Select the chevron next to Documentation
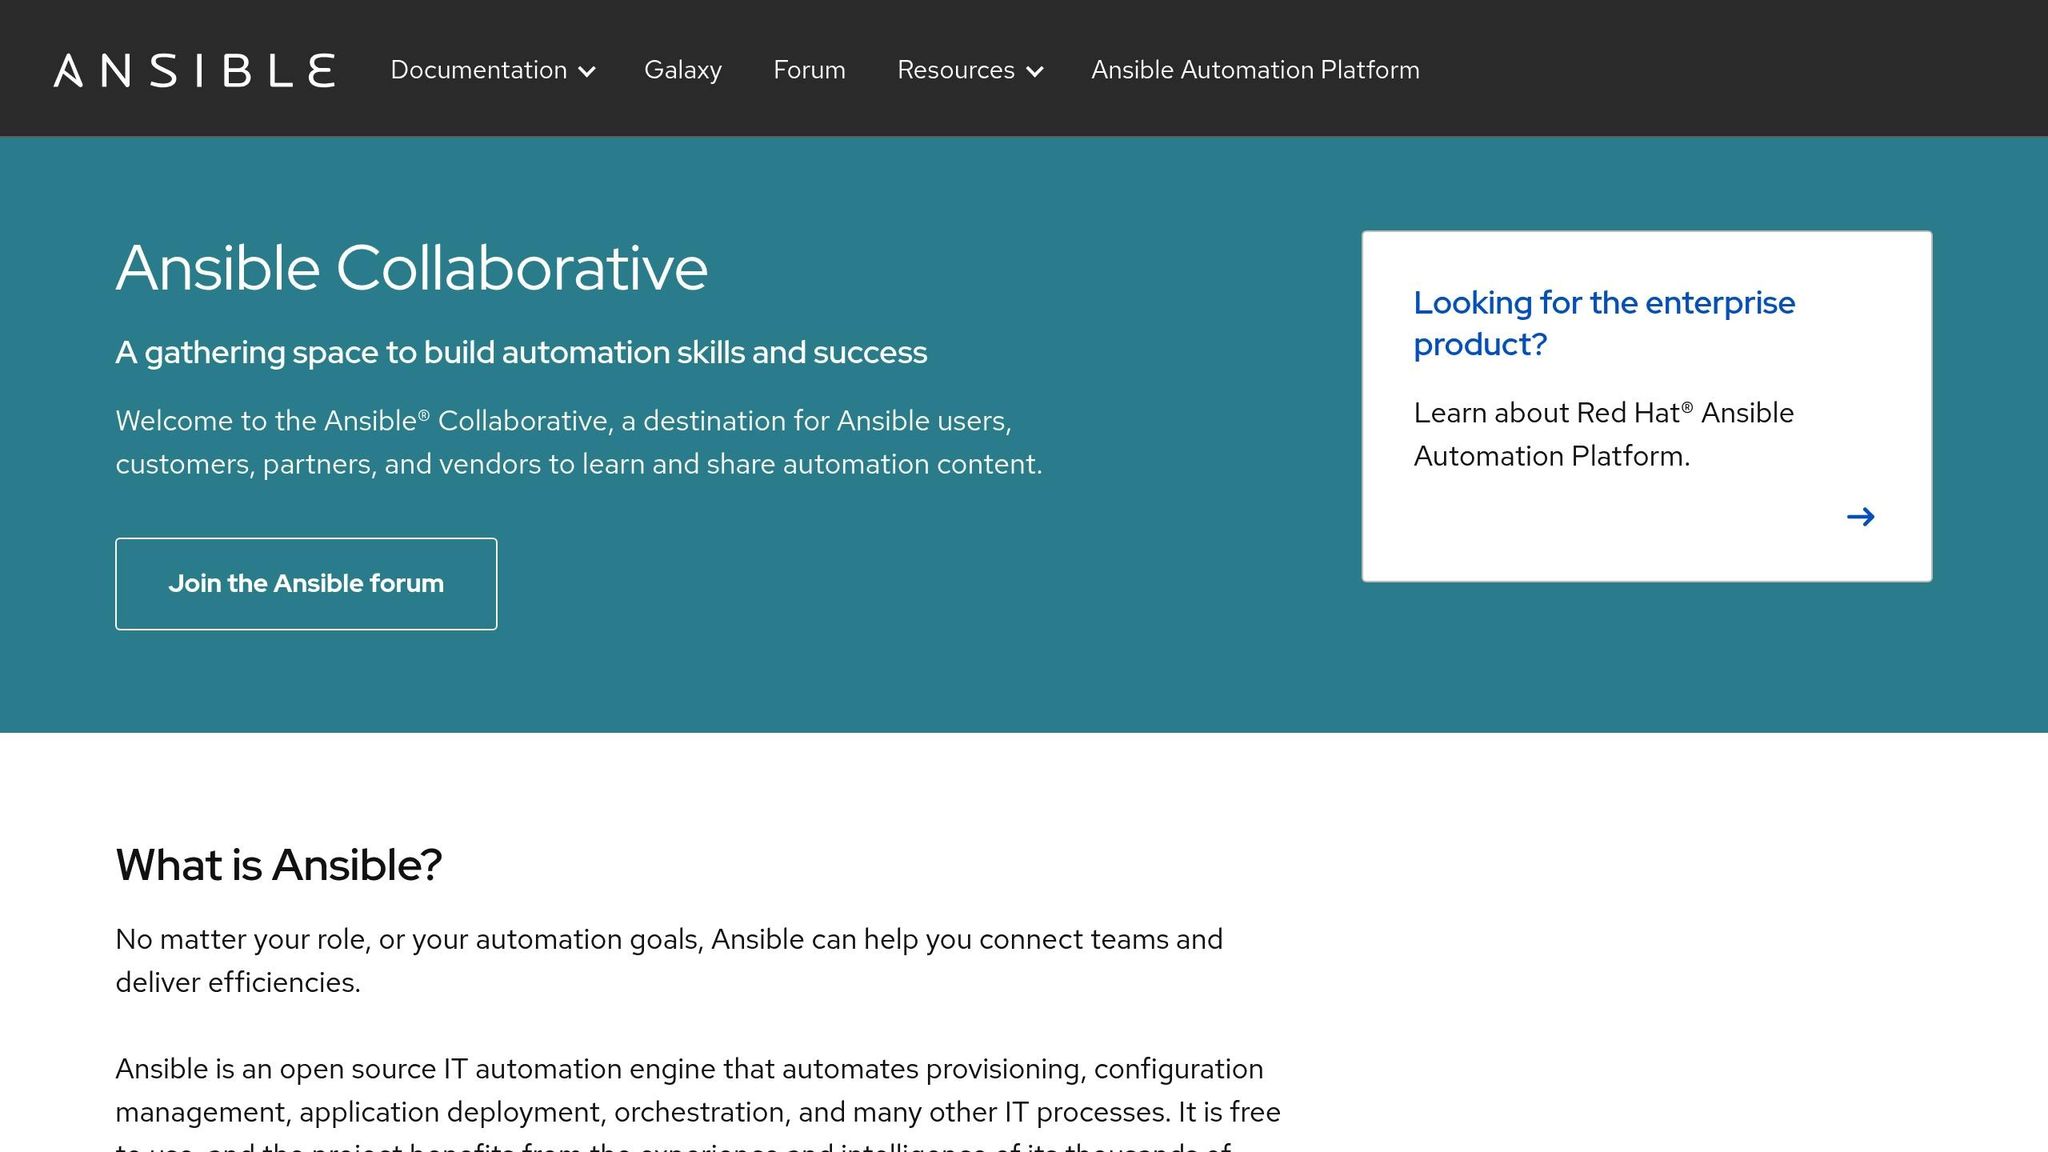Image resolution: width=2048 pixels, height=1152 pixels. click(589, 72)
